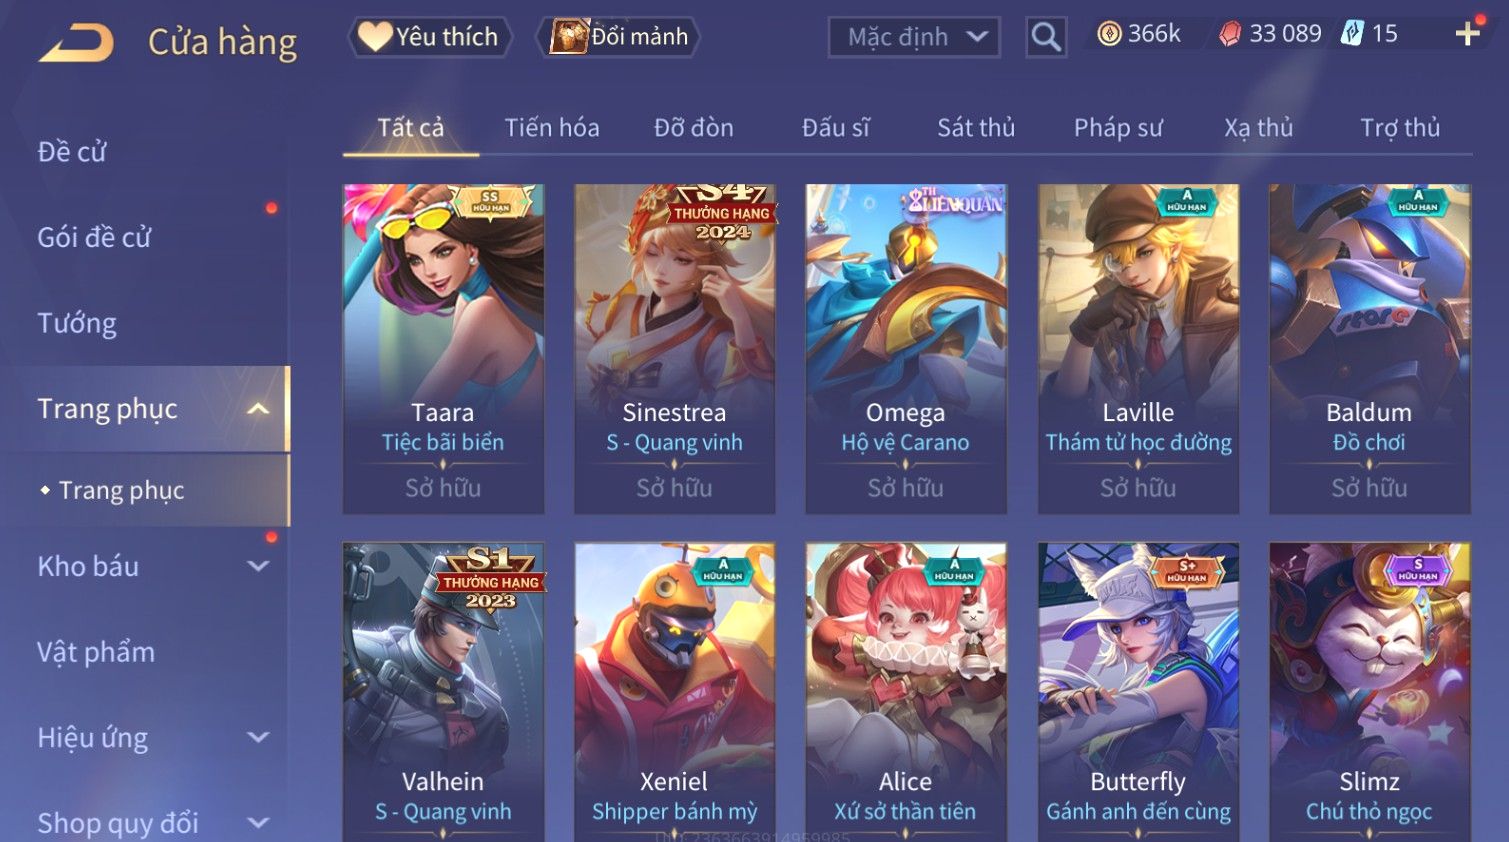Tap the golden back arrow icon
This screenshot has width=1509, height=842.
pyautogui.click(x=77, y=42)
